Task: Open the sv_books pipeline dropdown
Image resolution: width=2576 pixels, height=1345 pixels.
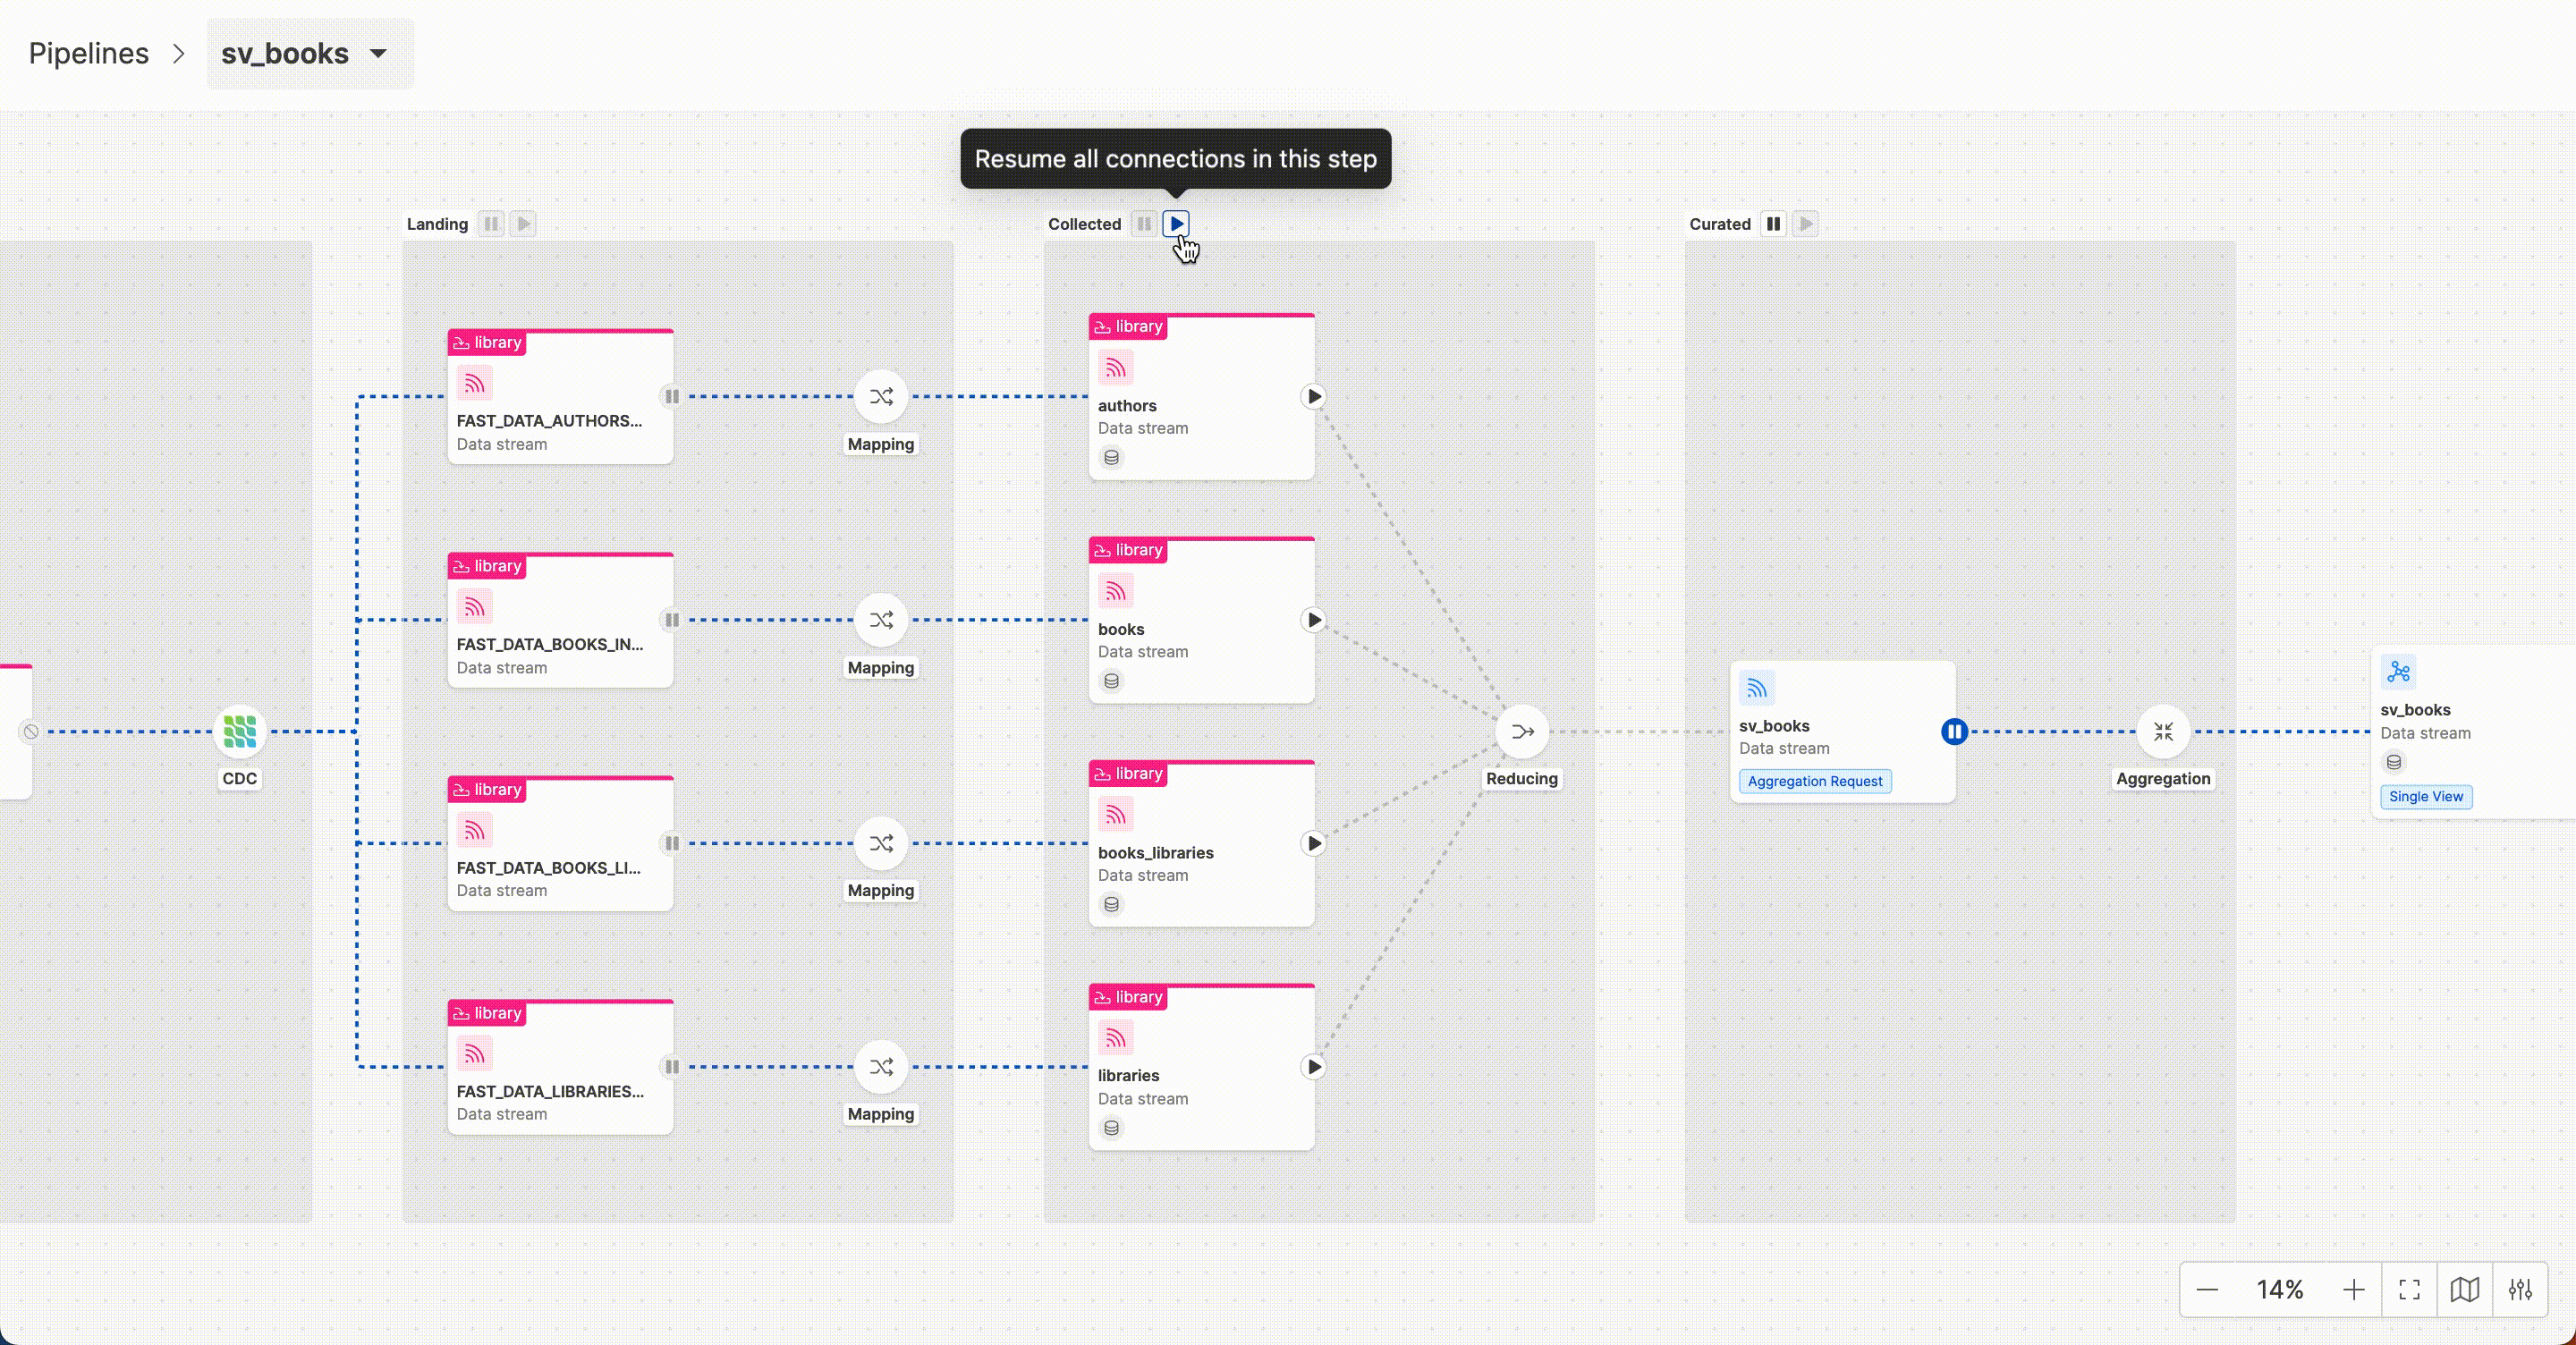Action: coord(378,53)
